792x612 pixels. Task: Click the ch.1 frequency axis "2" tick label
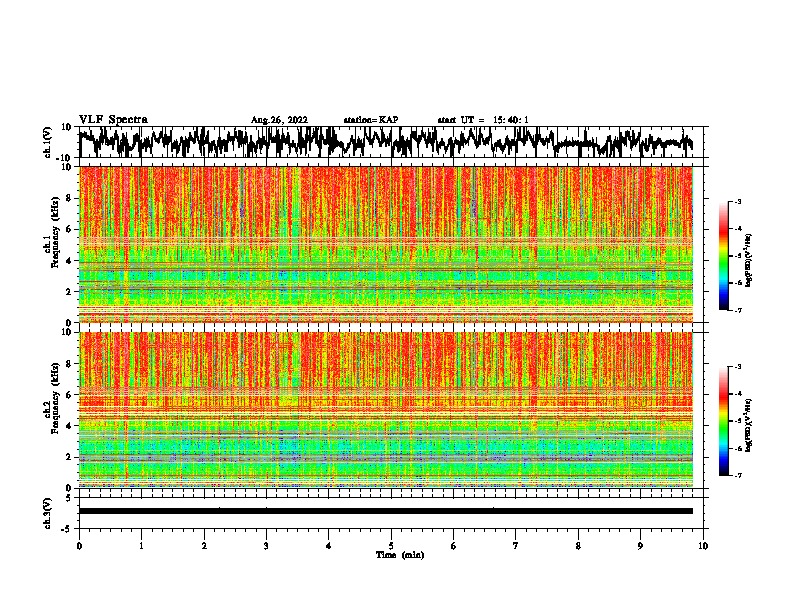pyautogui.click(x=70, y=291)
